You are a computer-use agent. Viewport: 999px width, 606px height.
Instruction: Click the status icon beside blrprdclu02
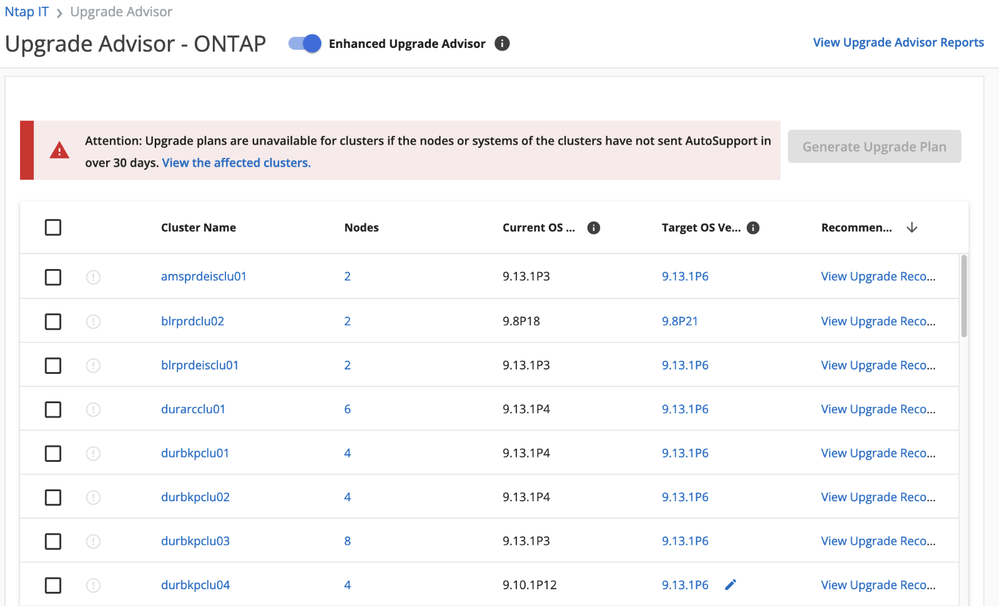point(93,321)
